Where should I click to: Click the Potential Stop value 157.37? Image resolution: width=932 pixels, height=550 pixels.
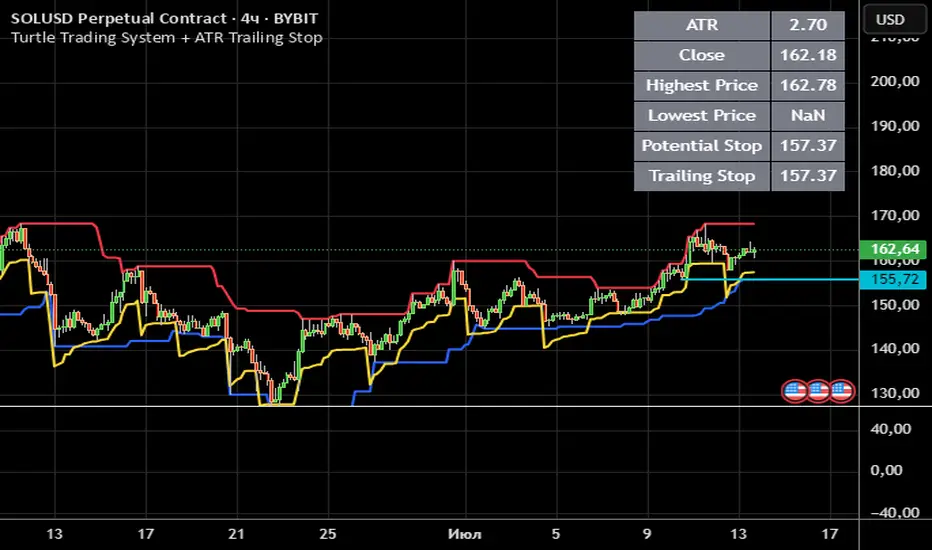coord(808,146)
